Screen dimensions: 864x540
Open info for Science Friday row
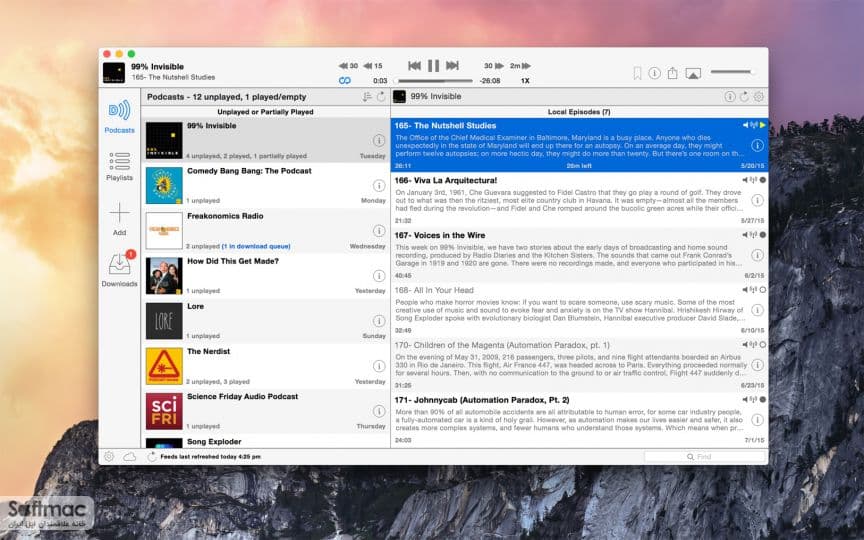pyautogui.click(x=379, y=411)
